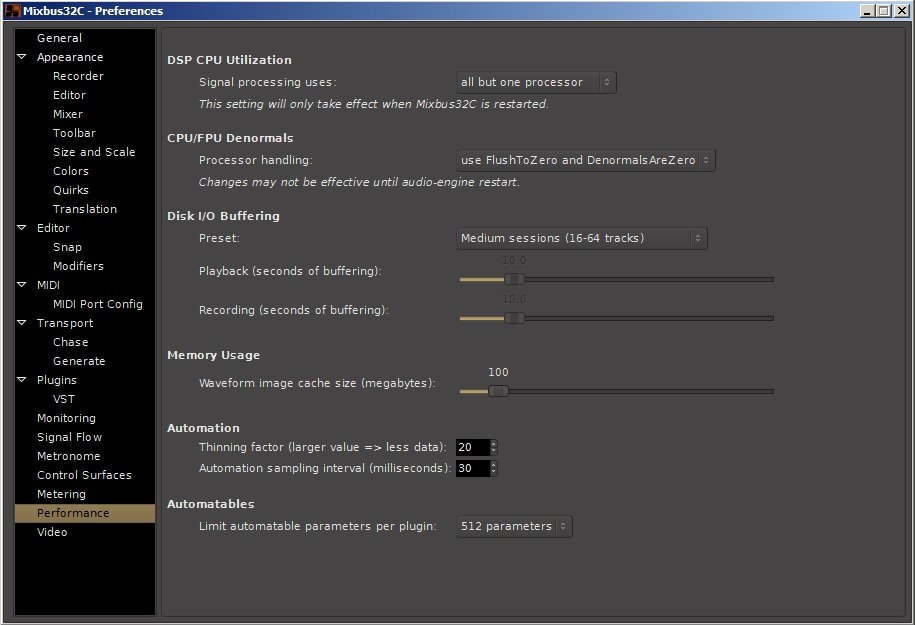This screenshot has width=915, height=625.
Task: Open the Size and Scale page
Action: pos(94,152)
